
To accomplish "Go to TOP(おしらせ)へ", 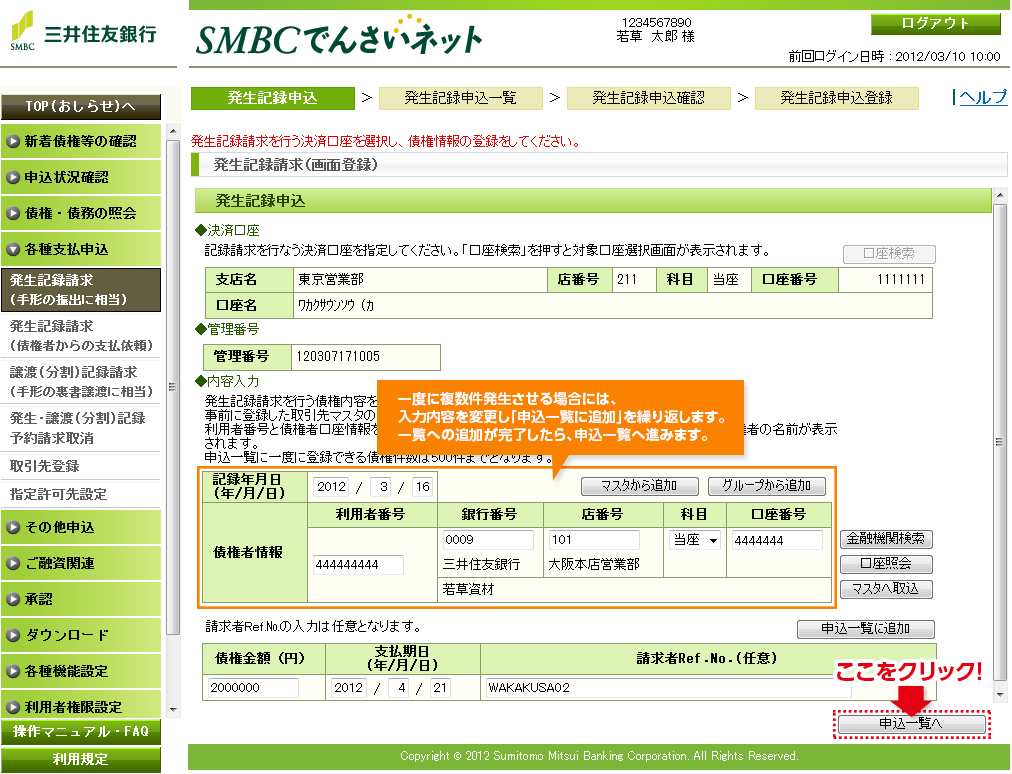I will (81, 107).
